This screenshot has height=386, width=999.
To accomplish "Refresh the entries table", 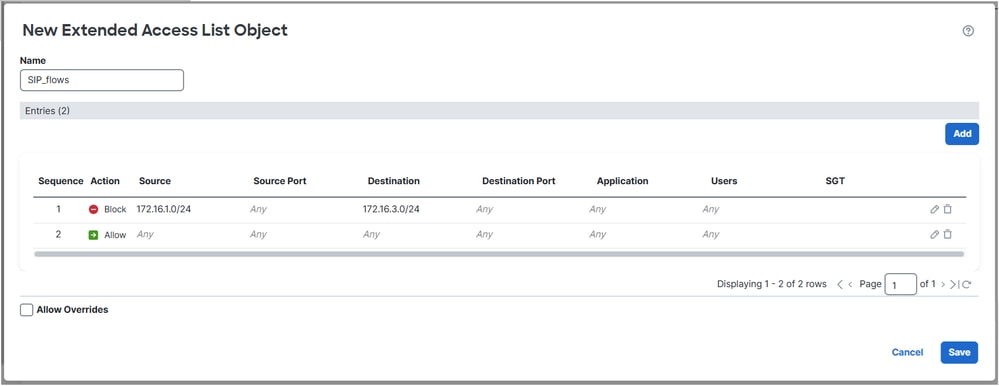I will pos(967,285).
